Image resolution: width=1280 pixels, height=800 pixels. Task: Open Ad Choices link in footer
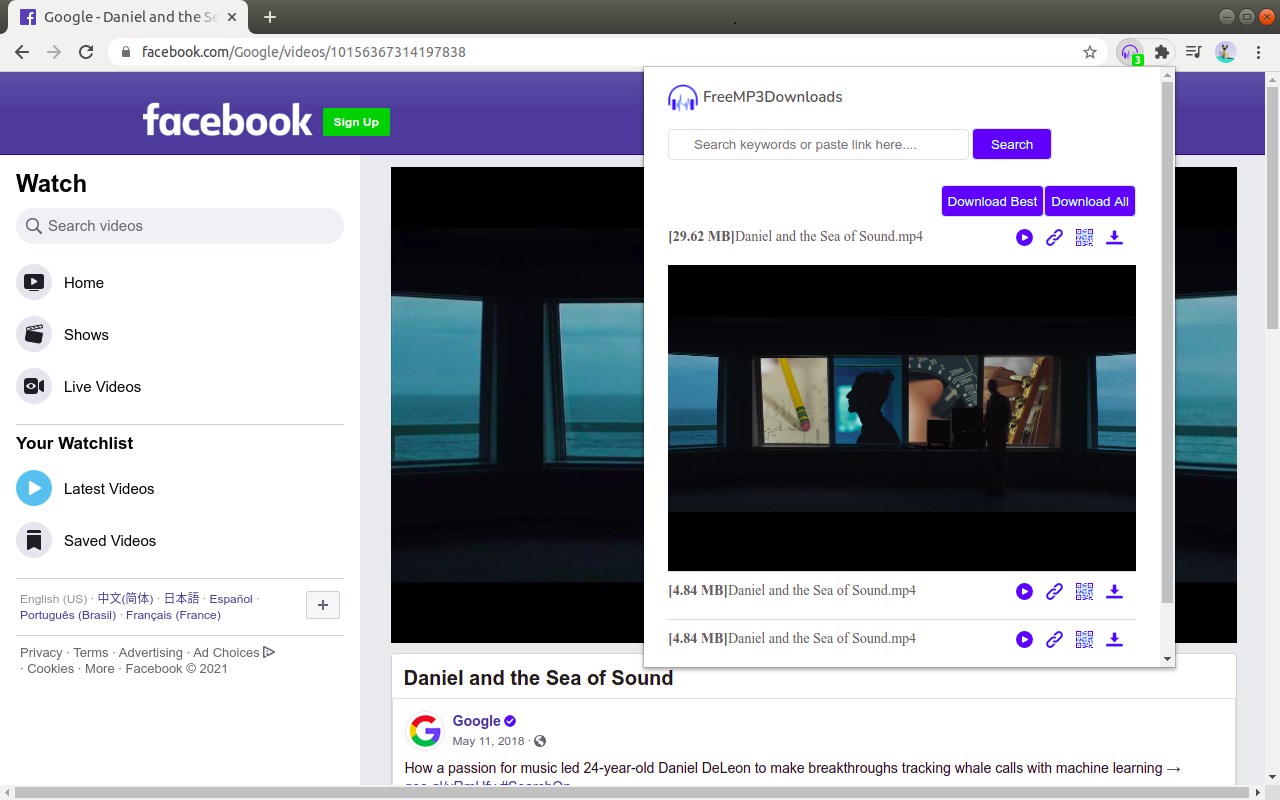(234, 652)
